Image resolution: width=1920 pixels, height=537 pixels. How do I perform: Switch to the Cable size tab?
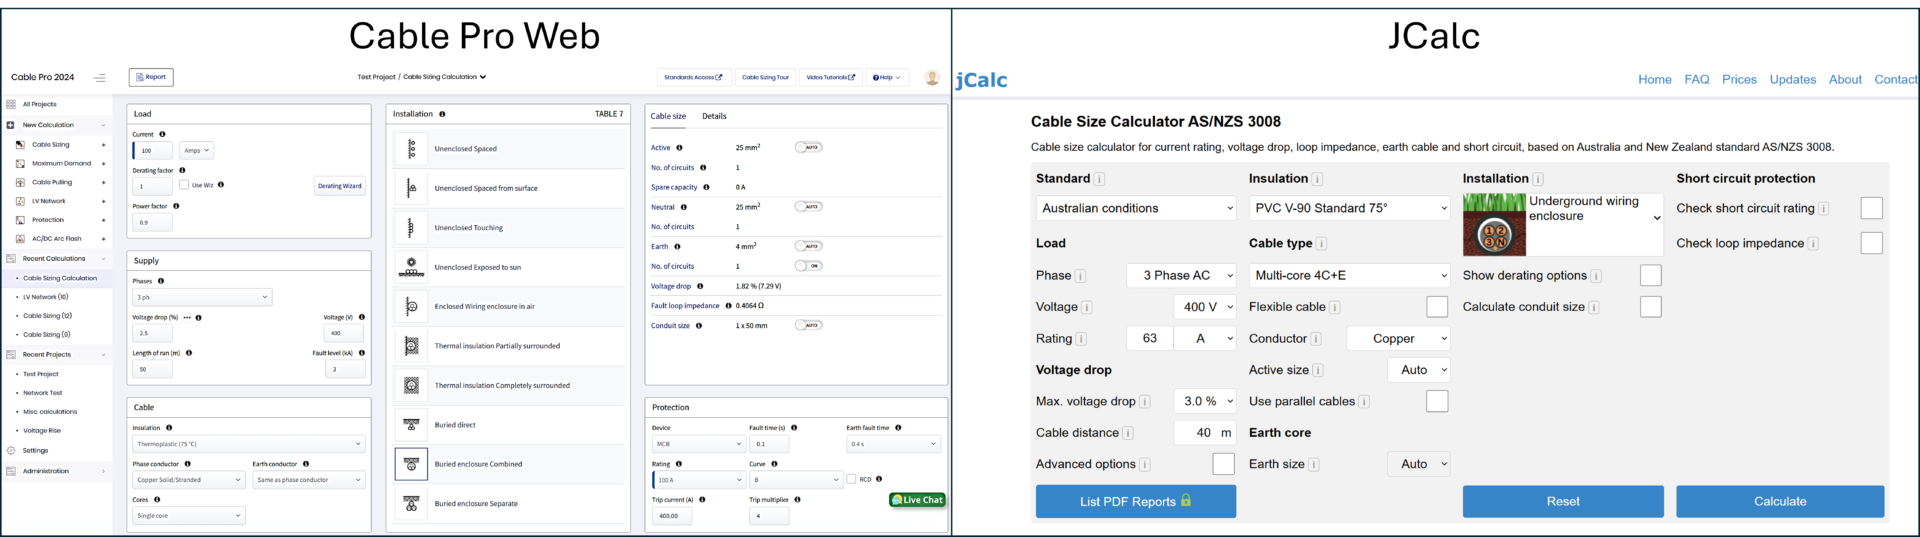668,116
